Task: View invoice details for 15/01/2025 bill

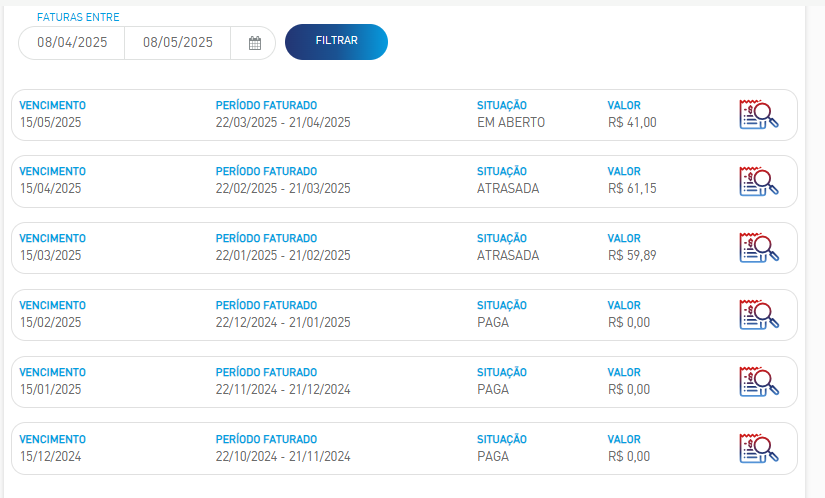Action: (759, 382)
